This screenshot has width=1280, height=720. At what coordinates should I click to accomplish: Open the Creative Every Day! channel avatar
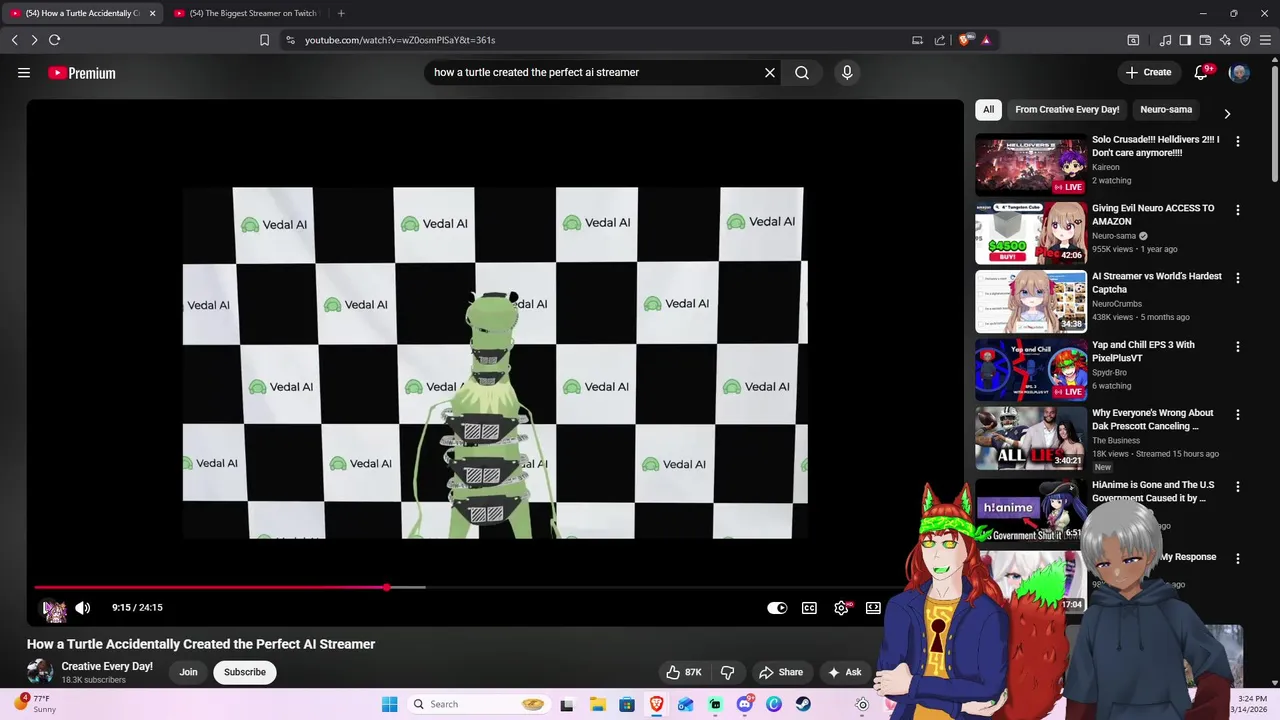coord(40,672)
